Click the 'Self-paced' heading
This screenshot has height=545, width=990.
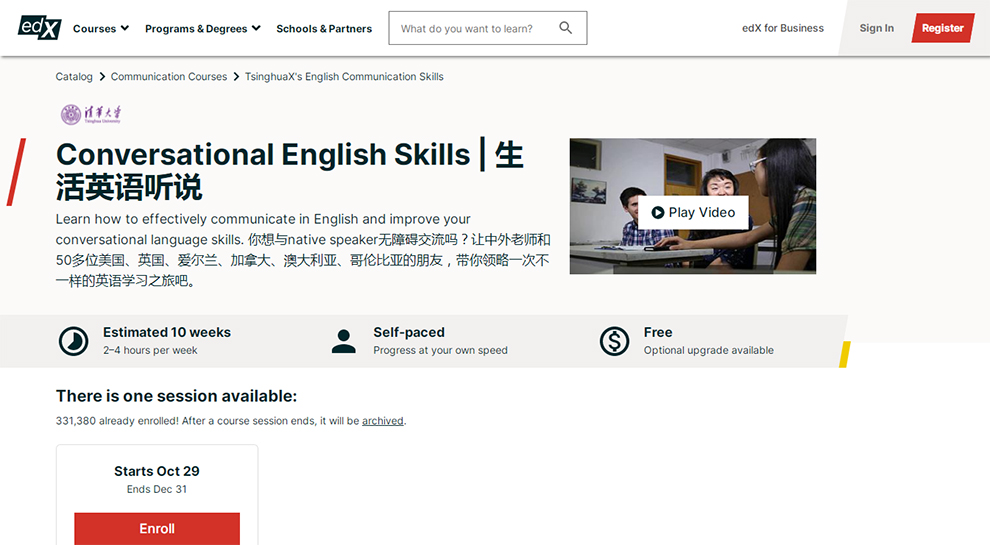click(x=409, y=332)
